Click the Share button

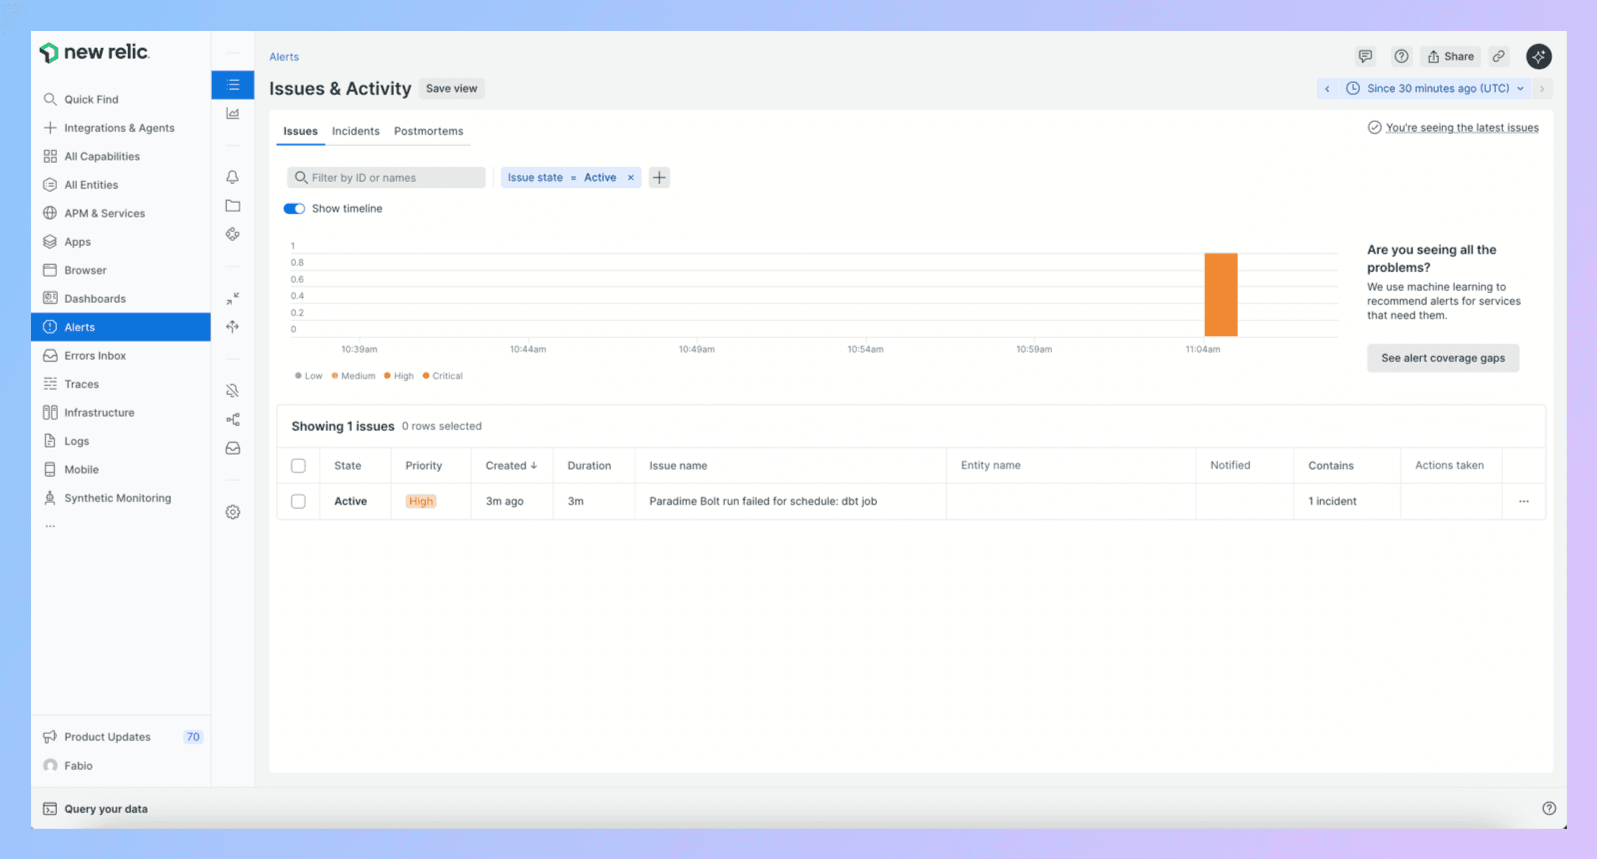1450,56
